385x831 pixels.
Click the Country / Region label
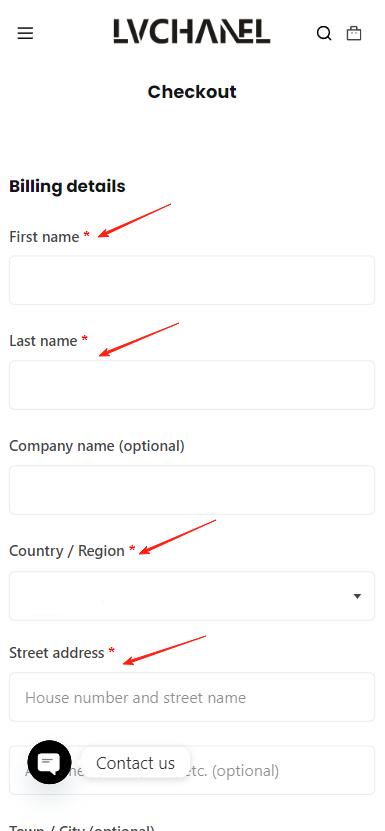tap(67, 551)
